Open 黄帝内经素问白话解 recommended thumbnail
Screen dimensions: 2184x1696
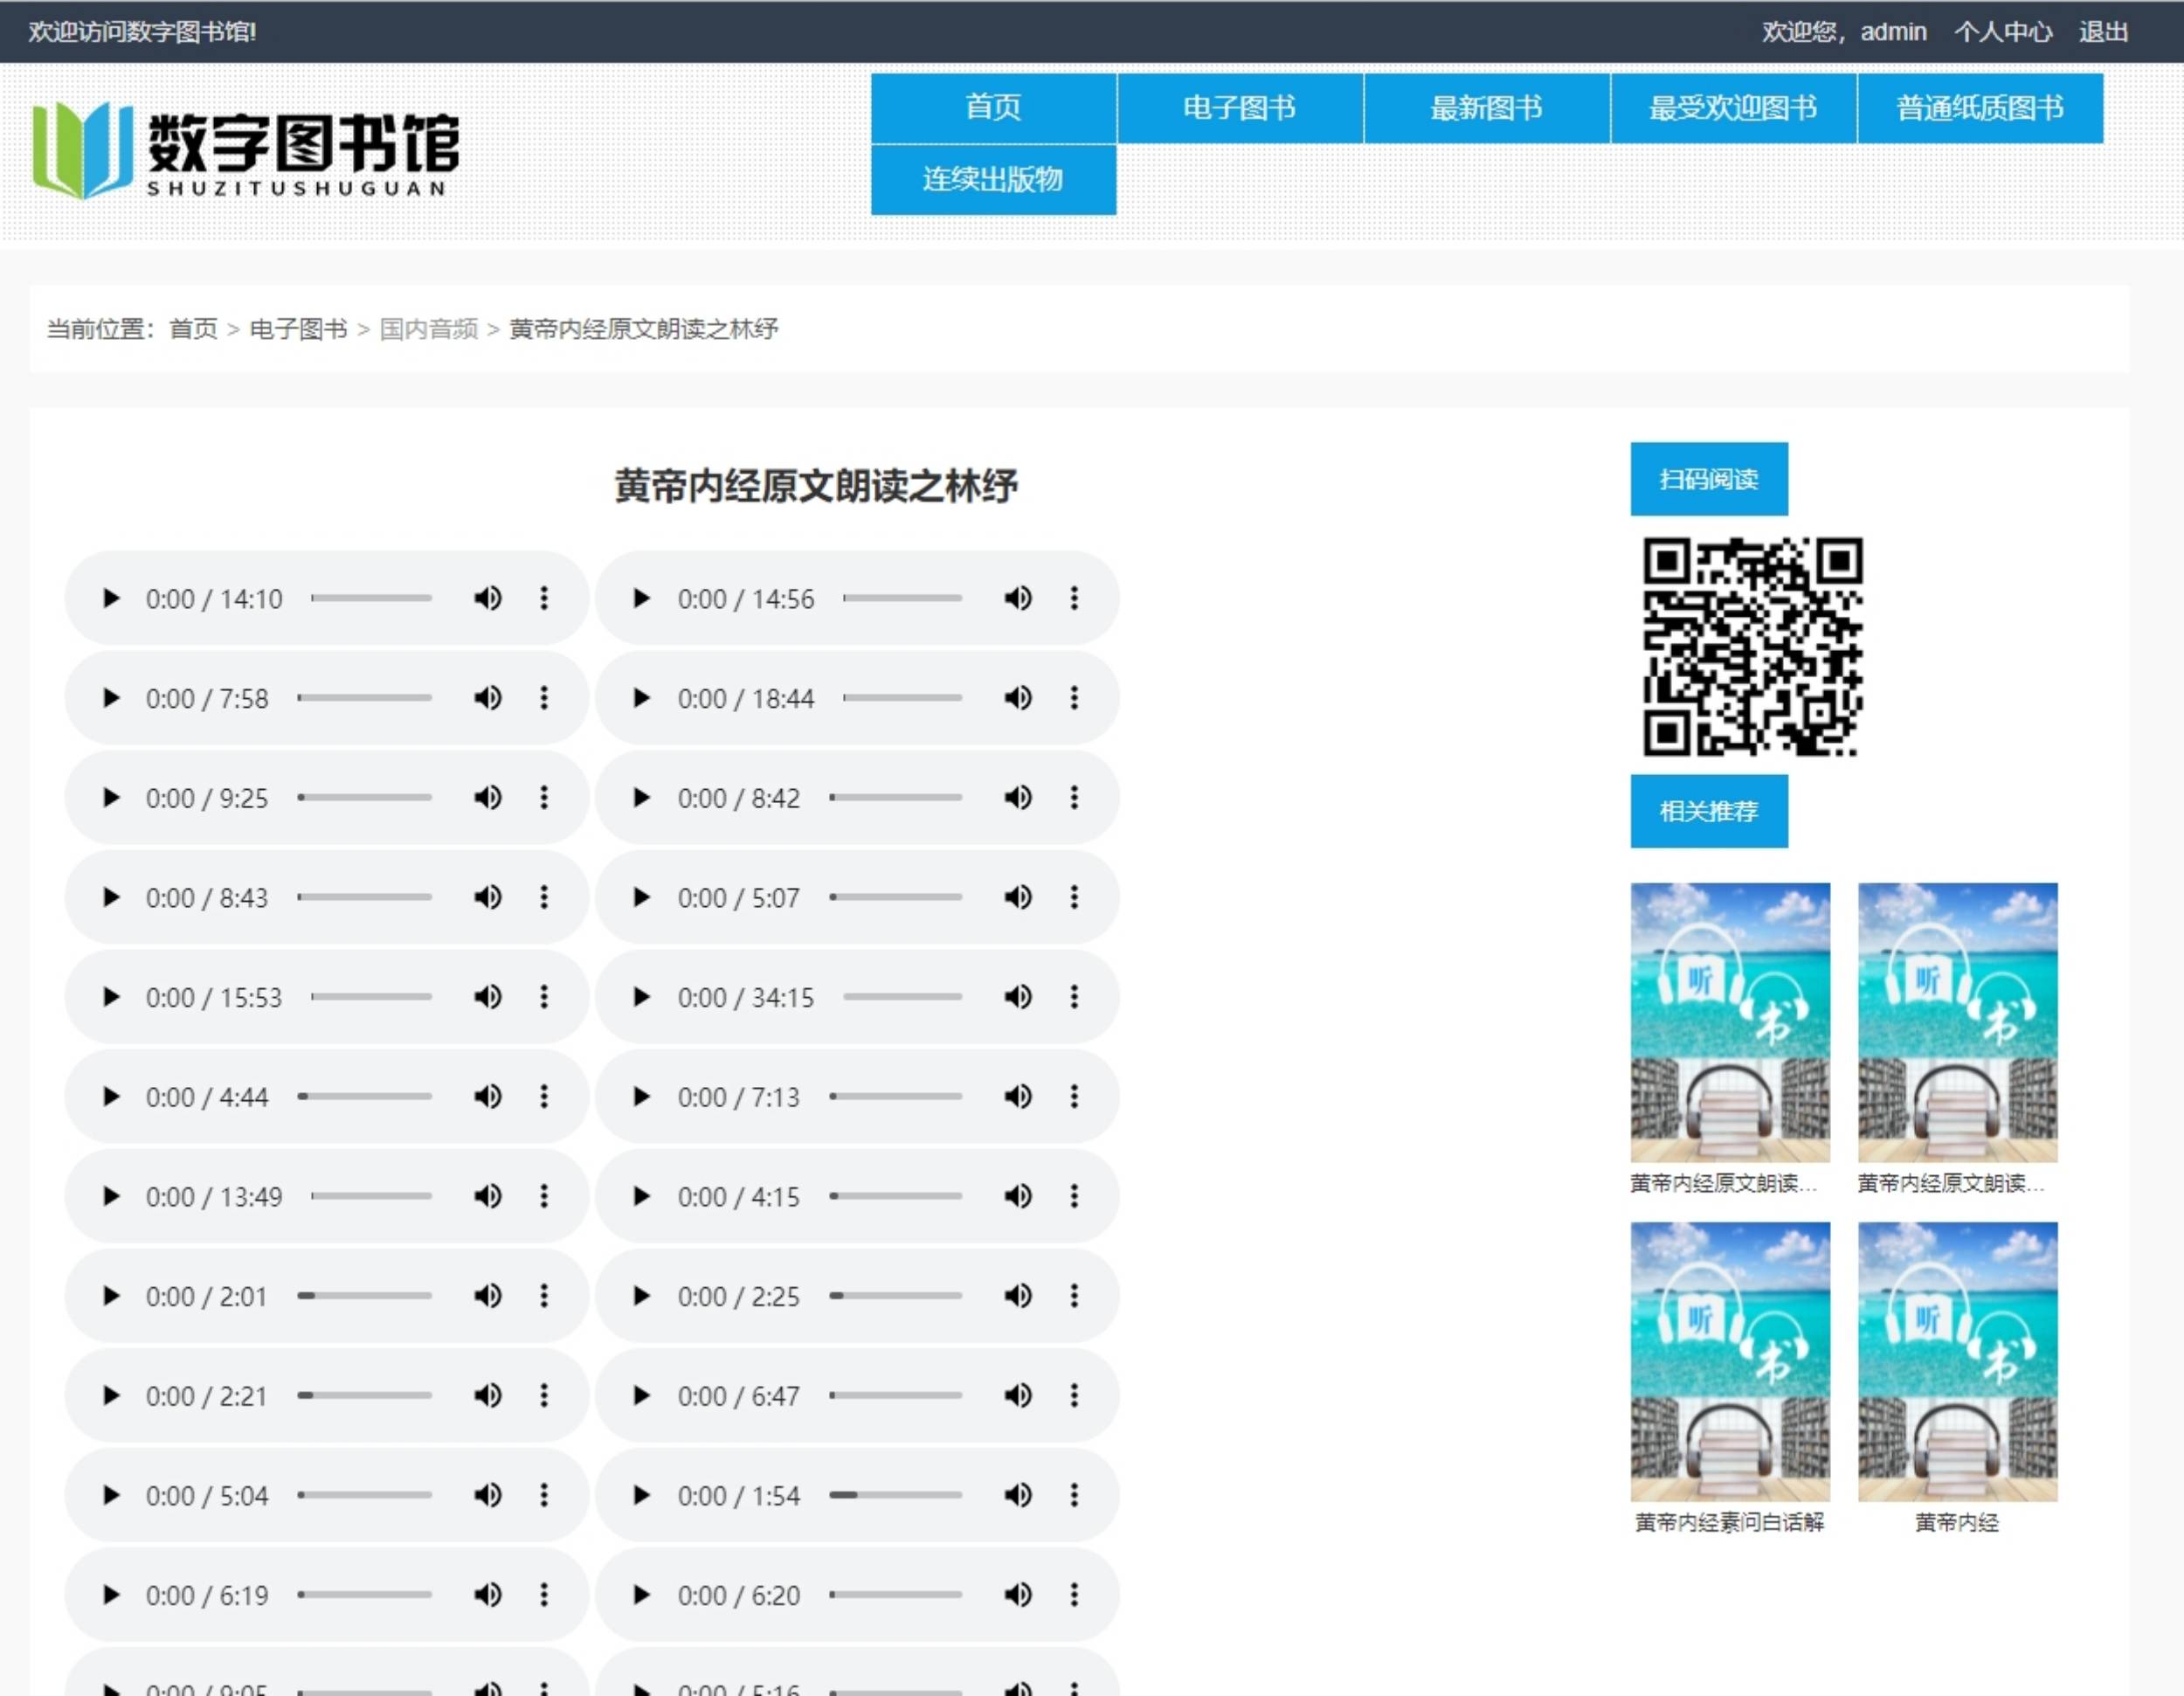(1729, 1361)
